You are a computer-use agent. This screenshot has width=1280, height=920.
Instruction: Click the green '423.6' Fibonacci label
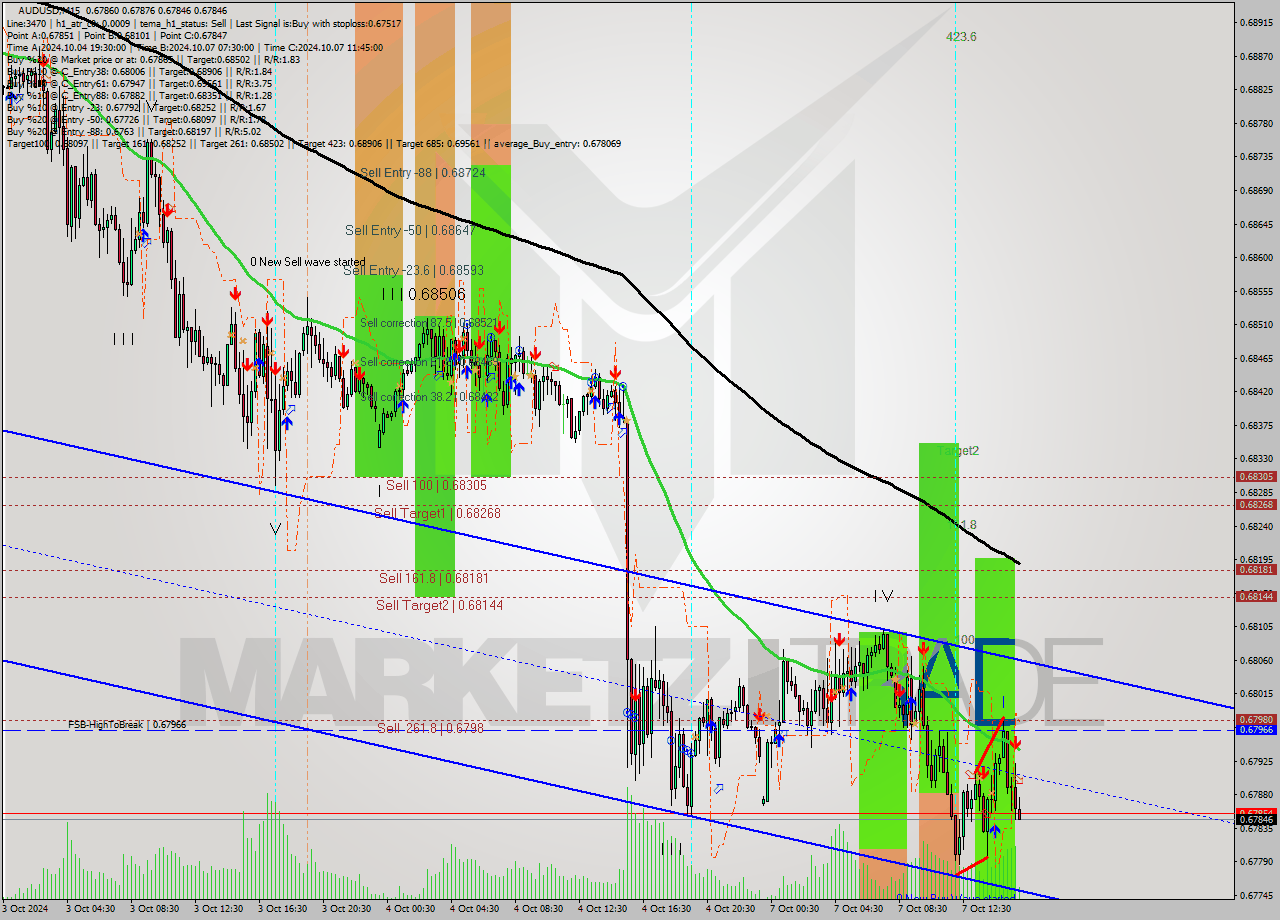point(961,37)
